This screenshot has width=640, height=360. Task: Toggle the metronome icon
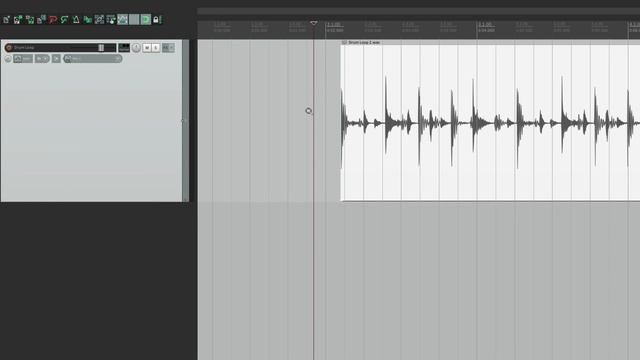pos(76,19)
